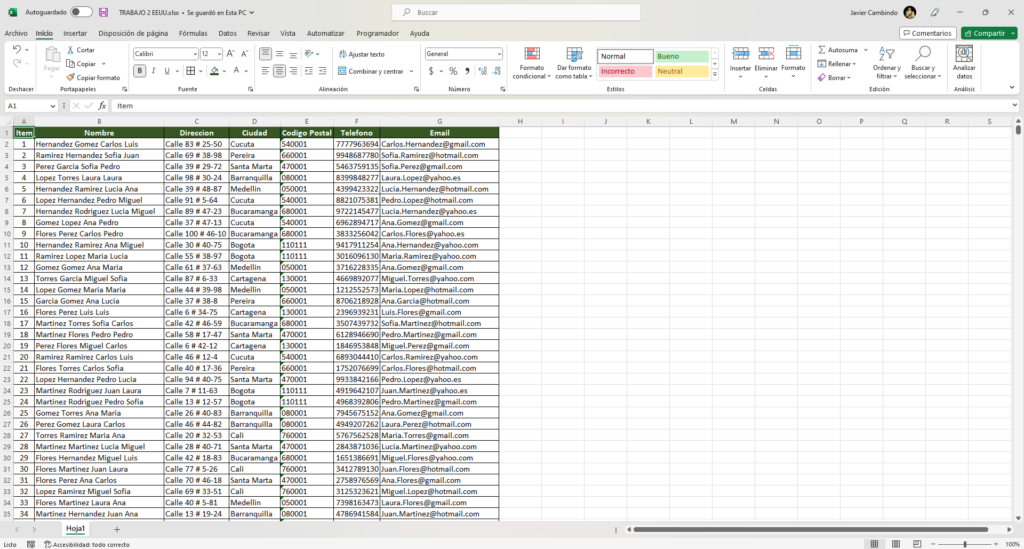The height and width of the screenshot is (549, 1024).
Task: Add a new sheet with plus button
Action: tap(117, 529)
